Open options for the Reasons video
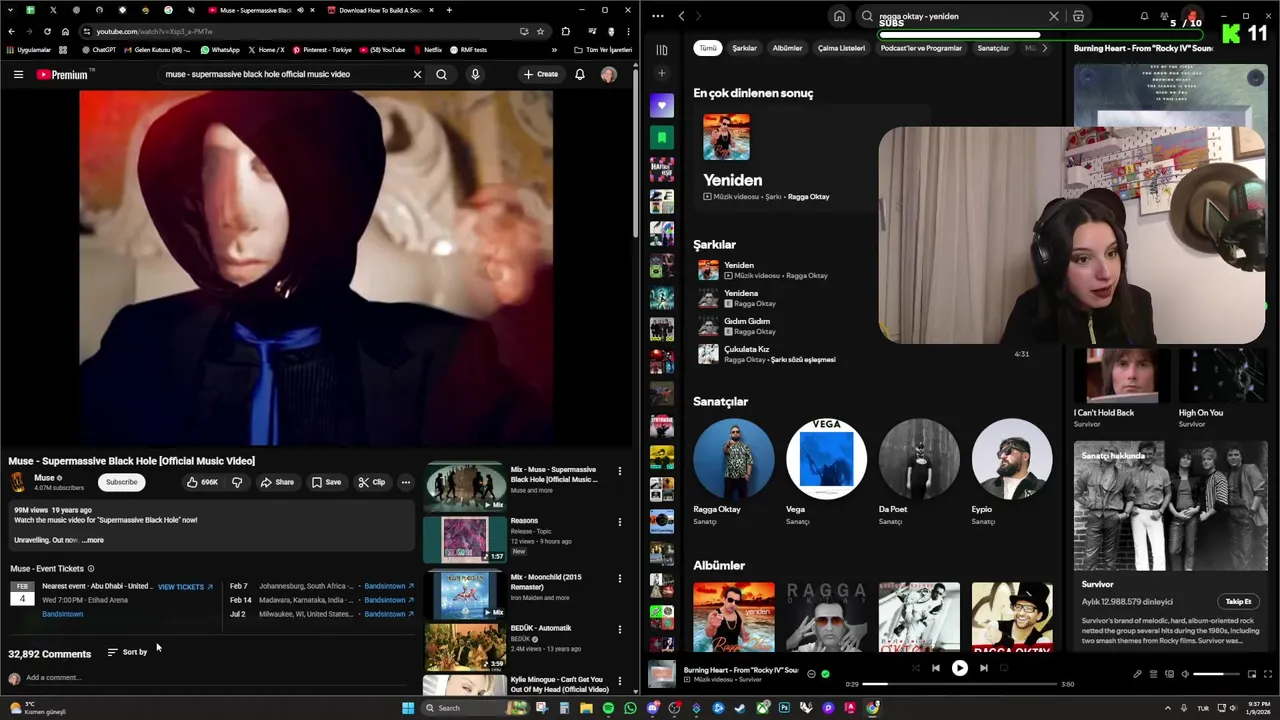This screenshot has height=720, width=1280. [619, 522]
